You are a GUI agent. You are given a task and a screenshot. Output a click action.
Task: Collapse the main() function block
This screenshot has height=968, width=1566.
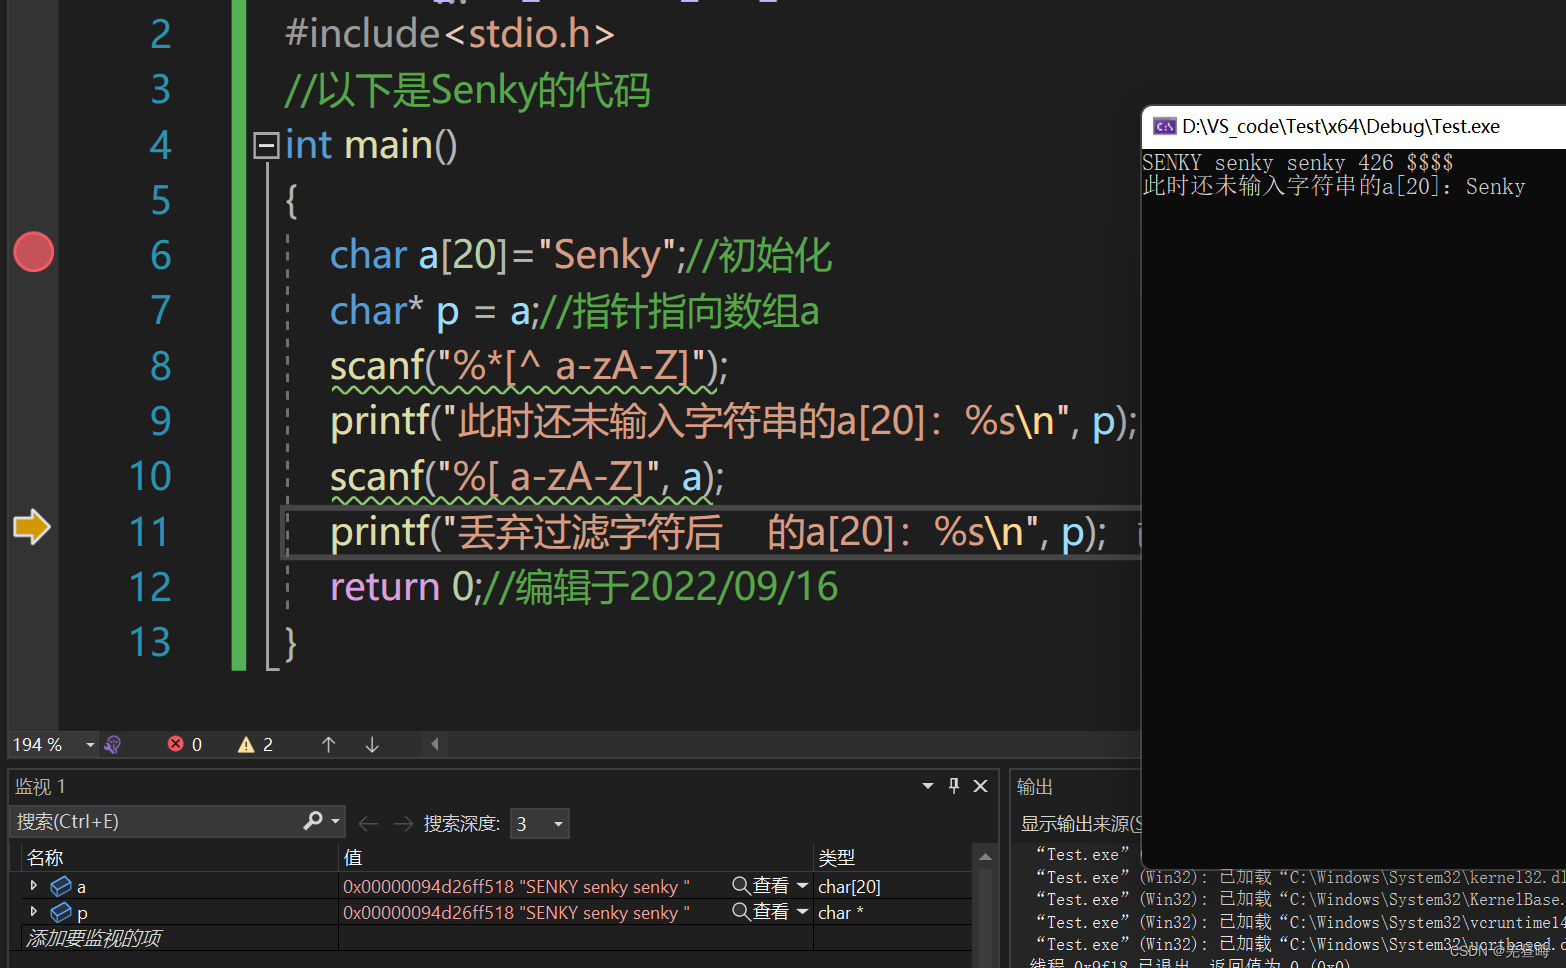pyautogui.click(x=265, y=146)
